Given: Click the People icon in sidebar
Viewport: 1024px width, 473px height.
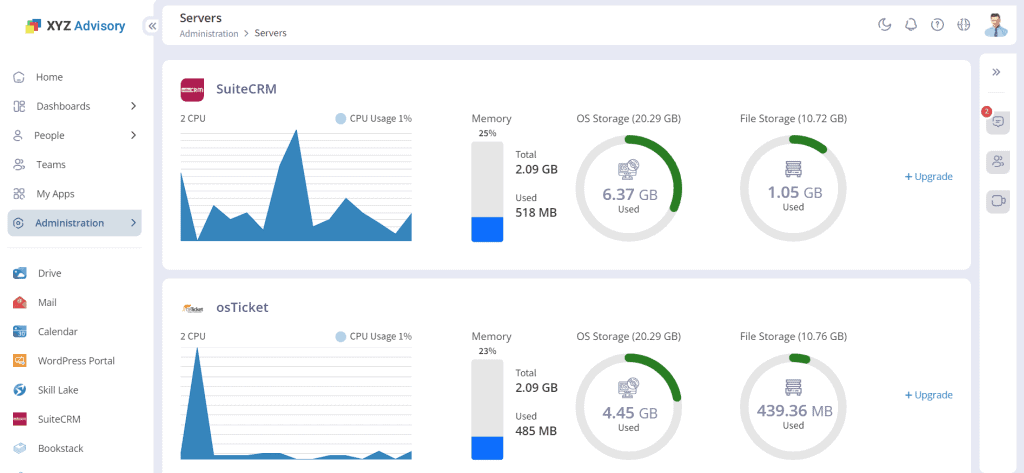Looking at the screenshot, I should click(19, 135).
